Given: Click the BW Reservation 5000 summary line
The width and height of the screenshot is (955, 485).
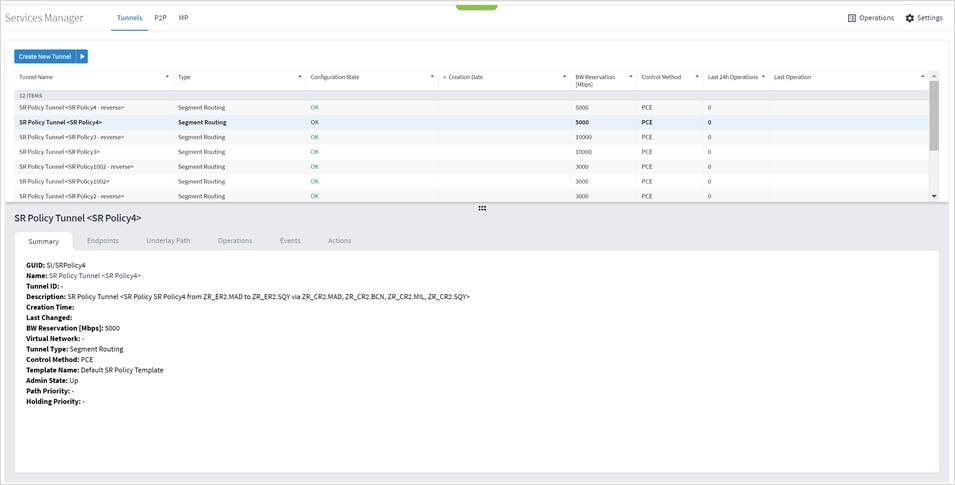Looking at the screenshot, I should (x=73, y=328).
